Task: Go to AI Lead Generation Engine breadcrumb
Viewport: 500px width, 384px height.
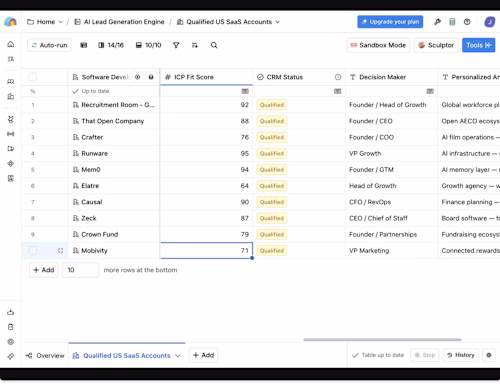Action: (x=120, y=22)
